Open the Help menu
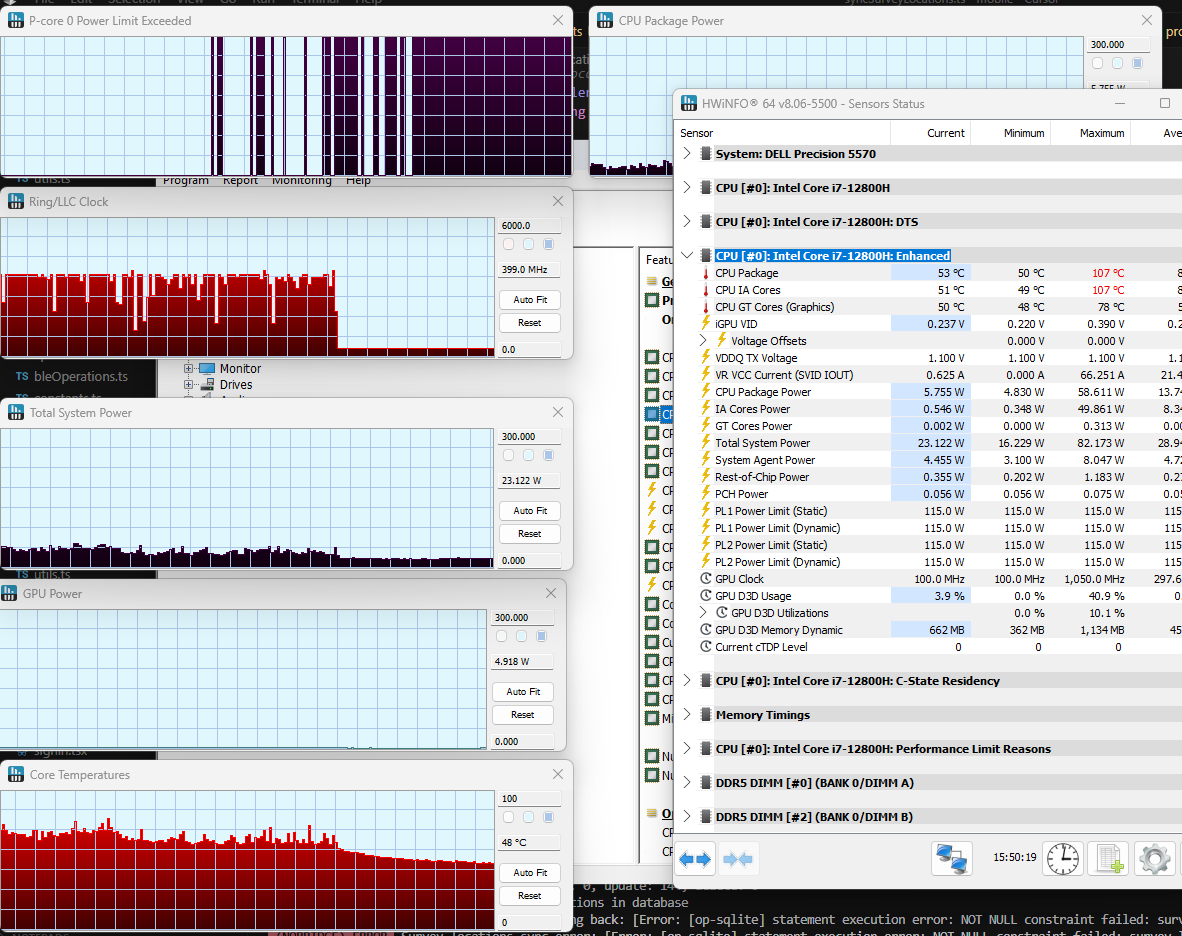1182x936 pixels. click(358, 181)
